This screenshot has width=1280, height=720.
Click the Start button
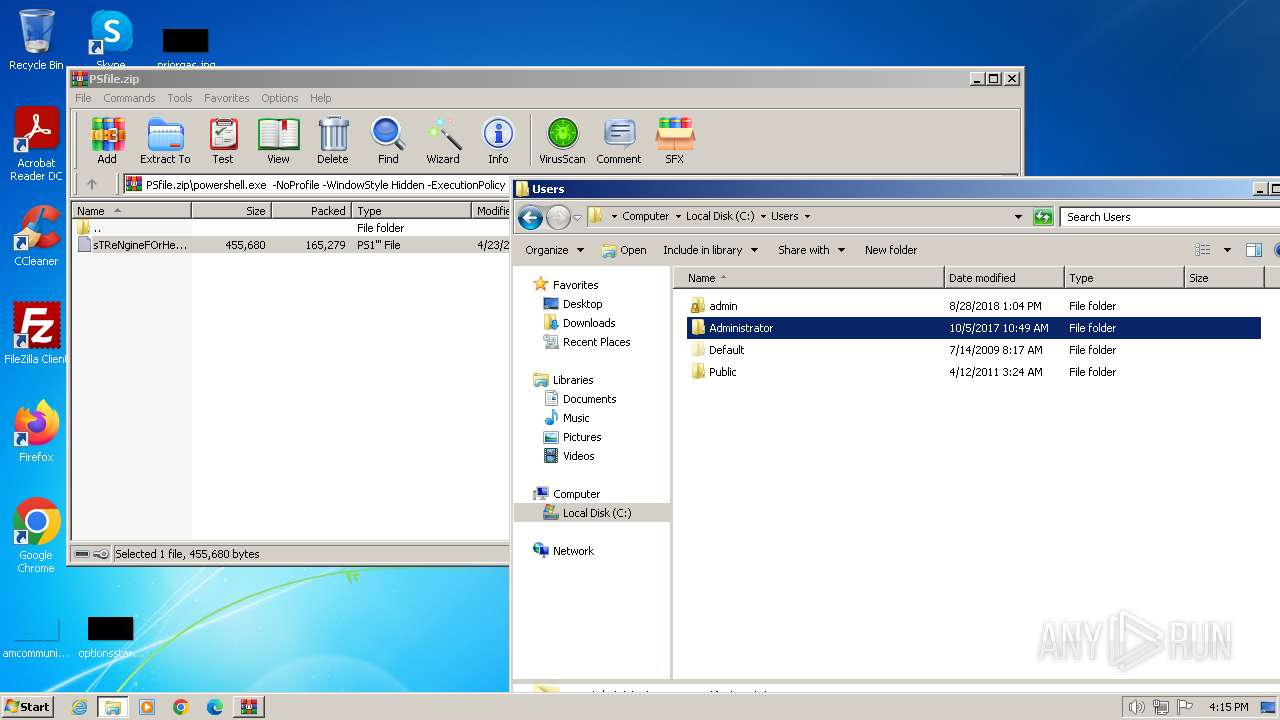[27, 707]
